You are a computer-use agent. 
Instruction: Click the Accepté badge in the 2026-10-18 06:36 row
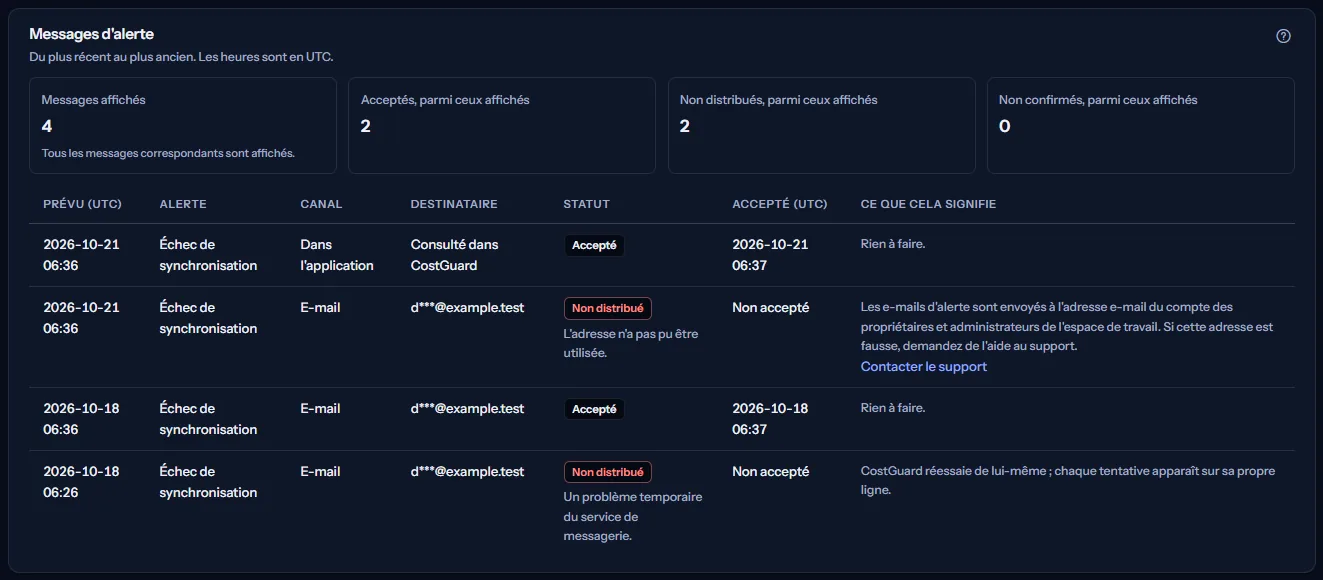click(594, 409)
